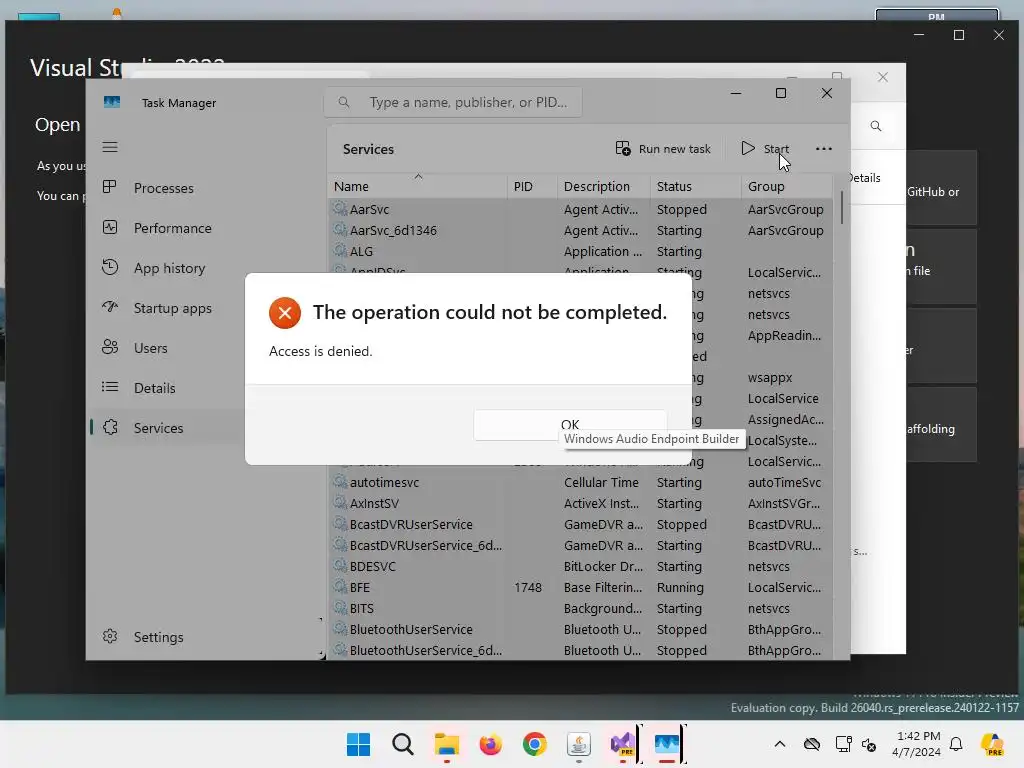
Task: Launch Google Chrome from taskbar
Action: pyautogui.click(x=534, y=744)
